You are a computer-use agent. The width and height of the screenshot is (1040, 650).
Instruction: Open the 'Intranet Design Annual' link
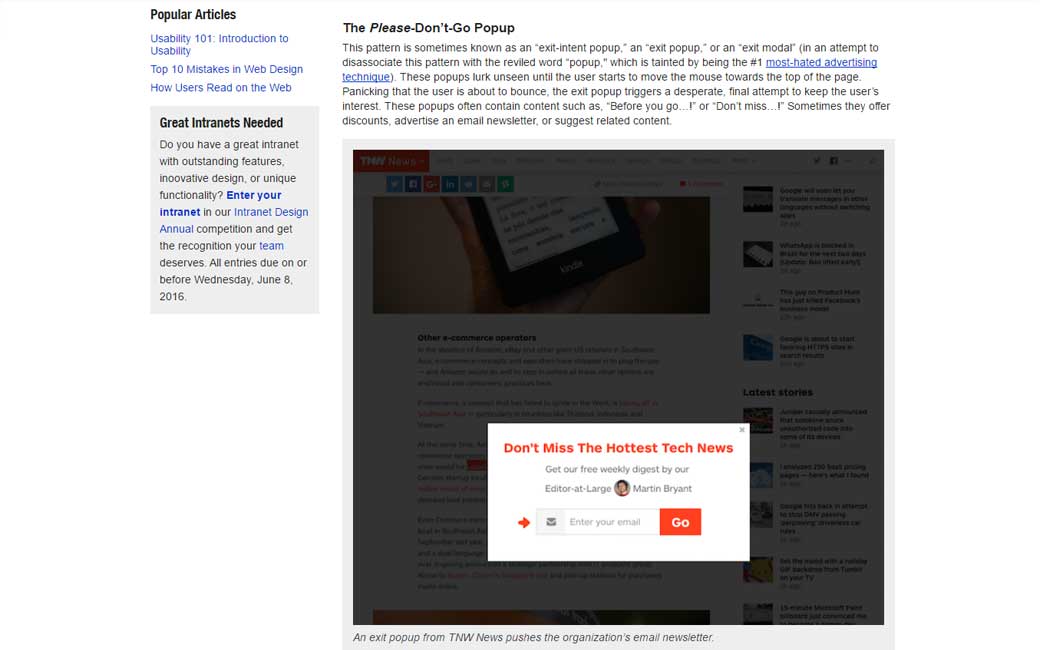pos(233,220)
